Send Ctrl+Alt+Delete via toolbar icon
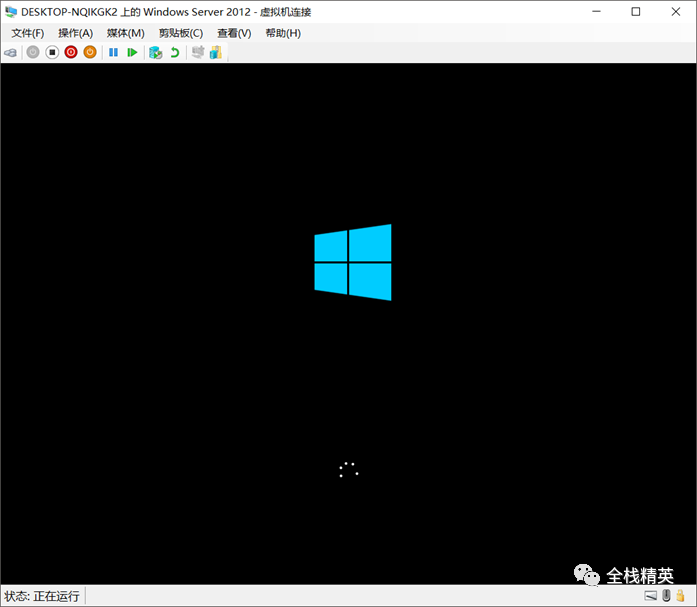Viewport: 697px width, 607px height. click(x=10, y=53)
